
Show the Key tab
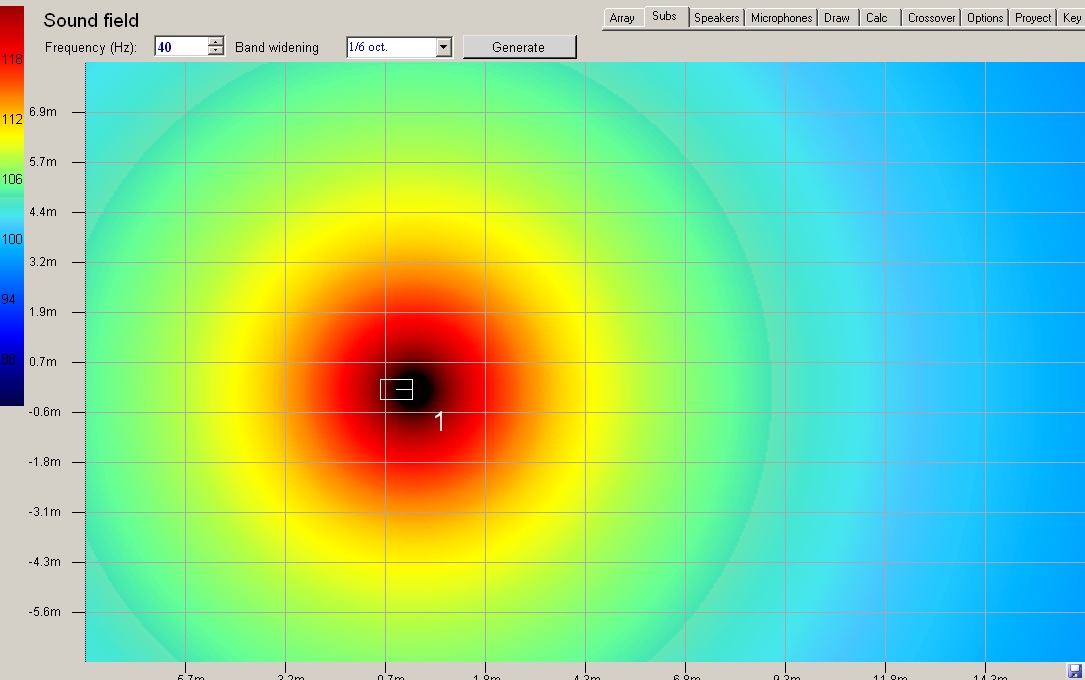1072,18
